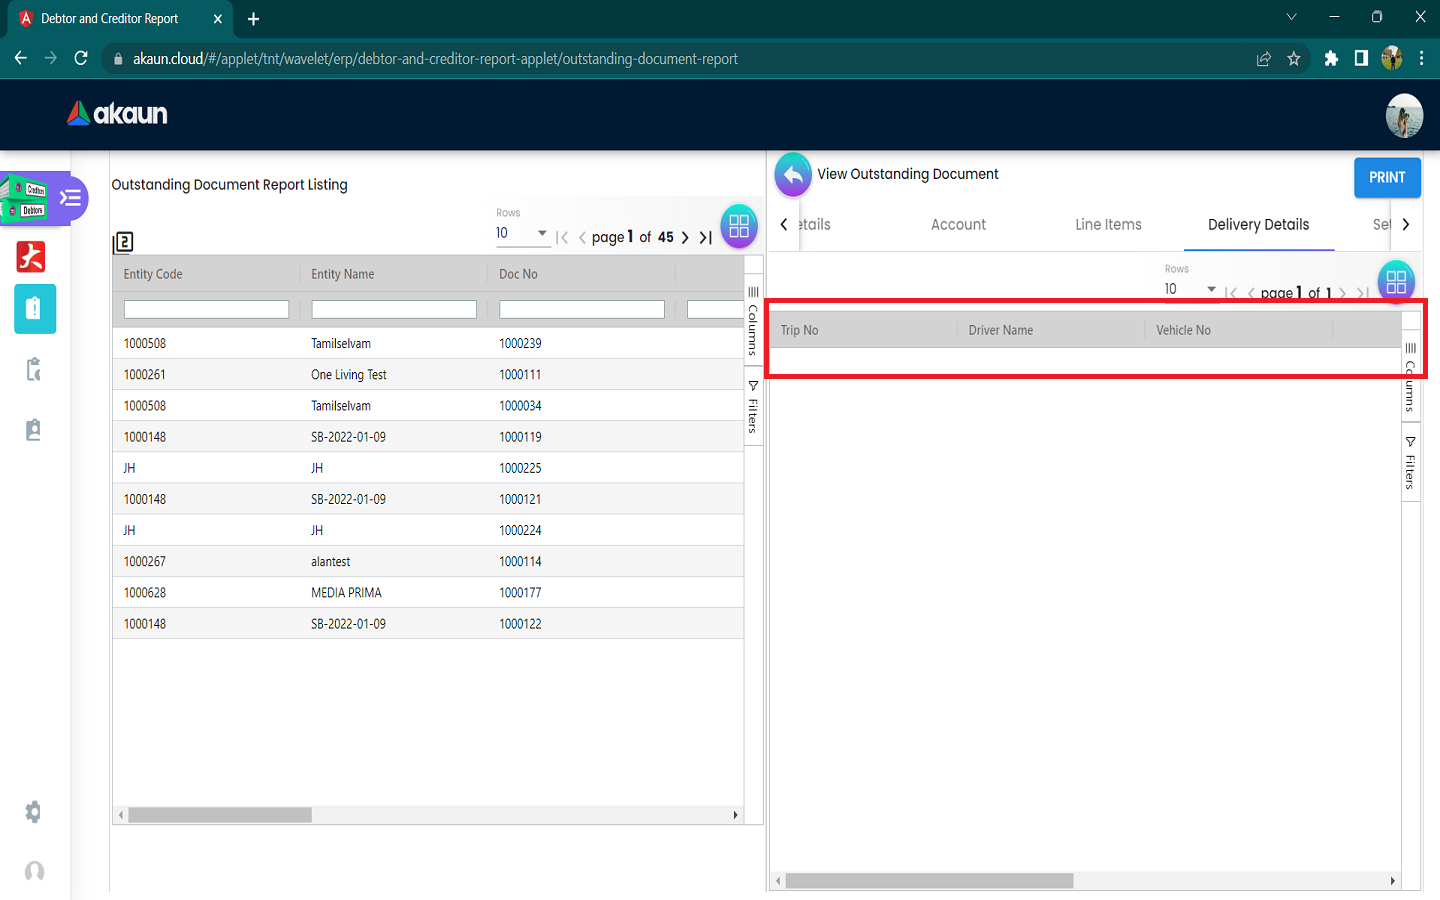Open the settings gear in sidebar
The width and height of the screenshot is (1440, 900).
click(x=33, y=812)
